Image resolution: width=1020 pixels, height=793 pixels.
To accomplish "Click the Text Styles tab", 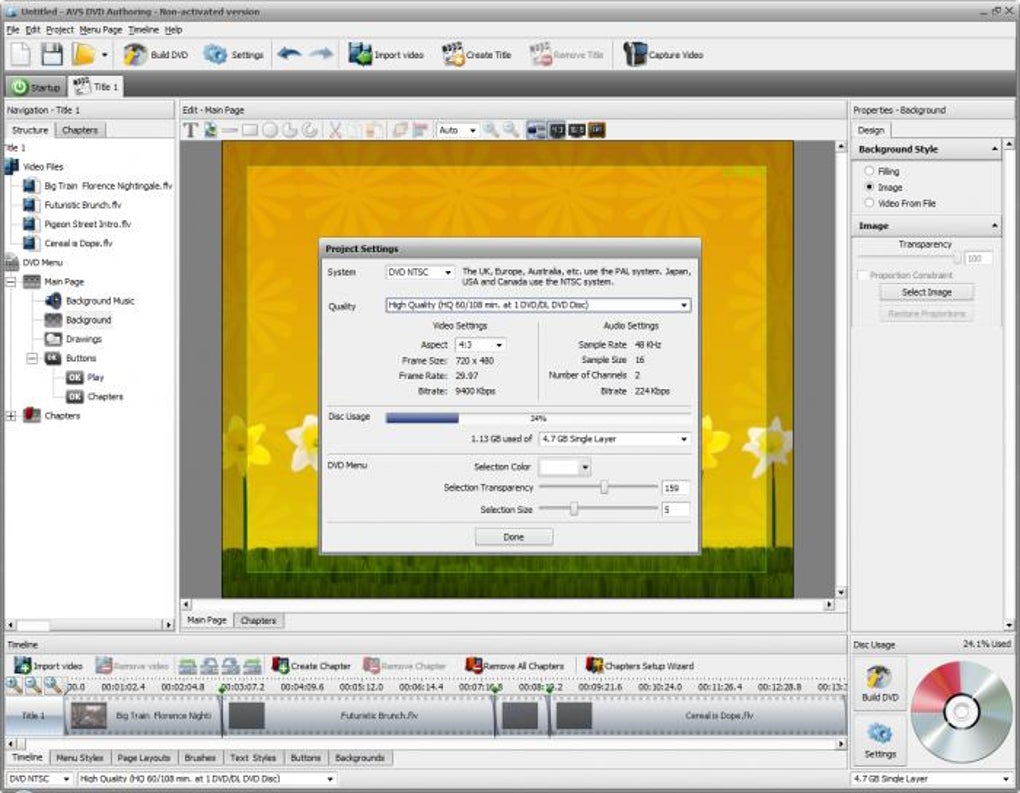I will click(x=252, y=758).
